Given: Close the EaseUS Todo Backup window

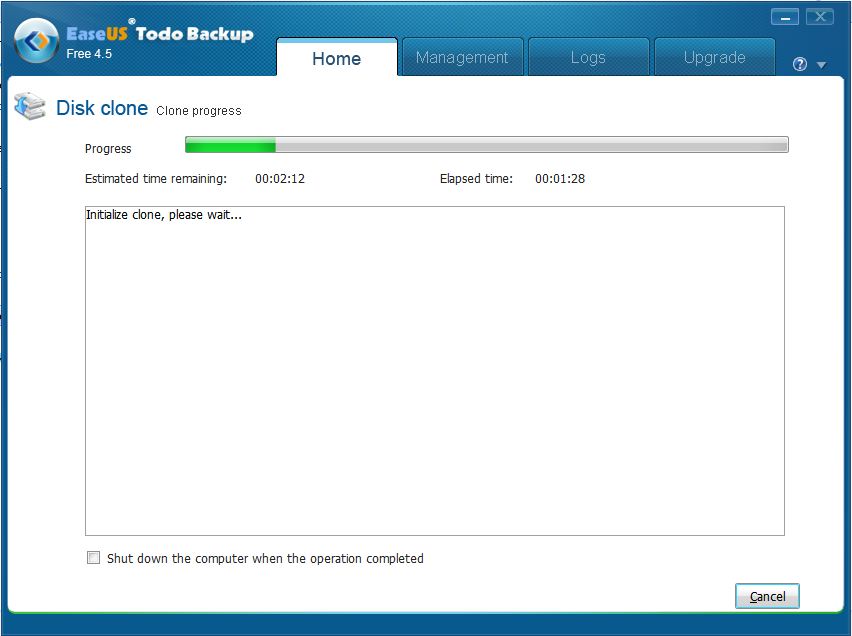Looking at the screenshot, I should coord(819,17).
